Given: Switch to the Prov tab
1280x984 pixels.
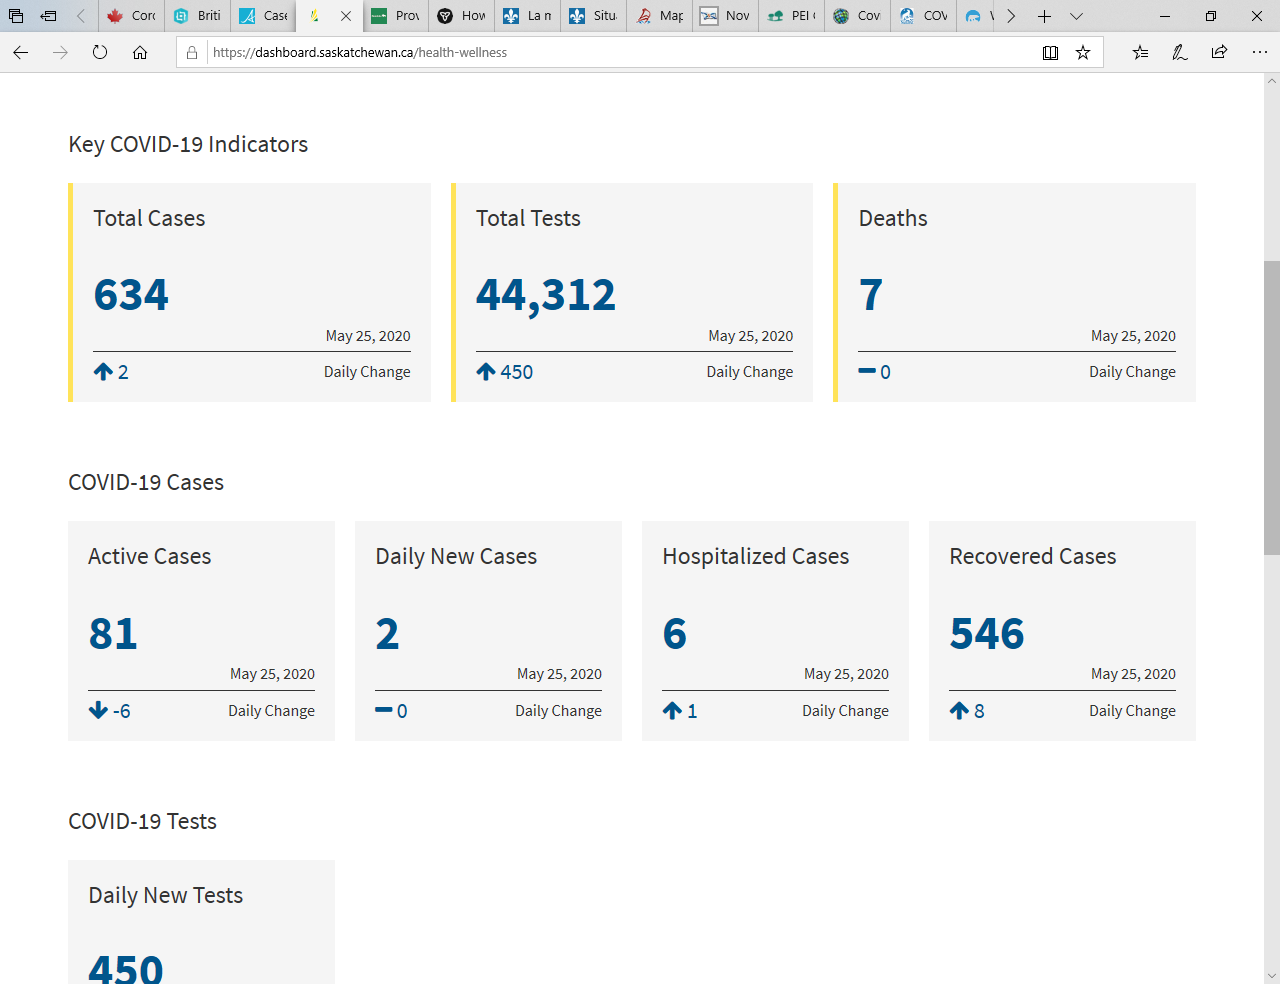Looking at the screenshot, I should coord(395,16).
